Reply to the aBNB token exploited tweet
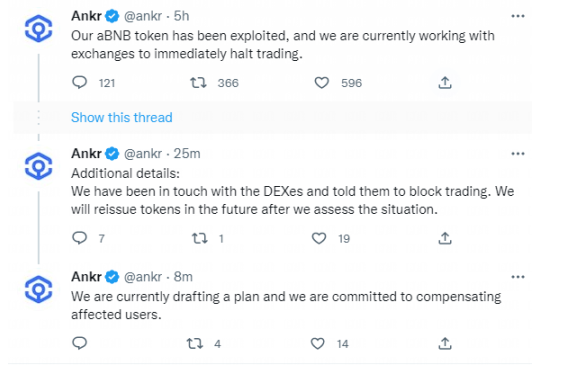This screenshot has height=375, width=571. (x=79, y=83)
